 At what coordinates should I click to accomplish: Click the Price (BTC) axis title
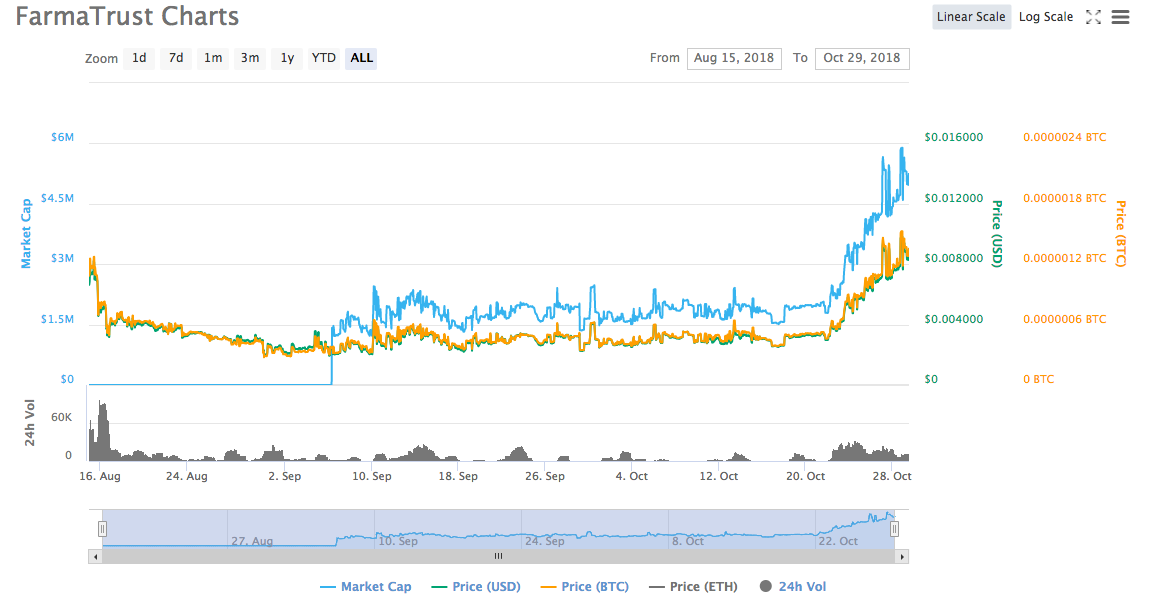[1120, 234]
